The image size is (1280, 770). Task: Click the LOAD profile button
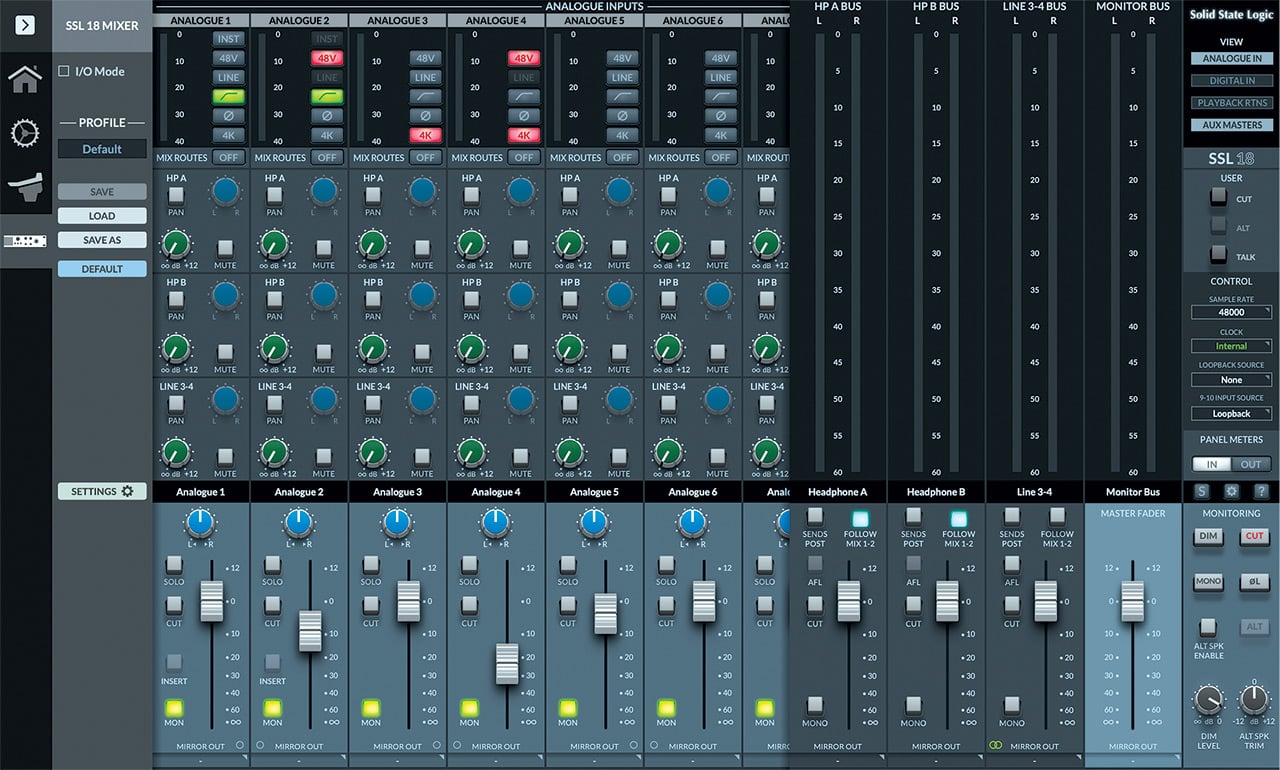click(102, 215)
